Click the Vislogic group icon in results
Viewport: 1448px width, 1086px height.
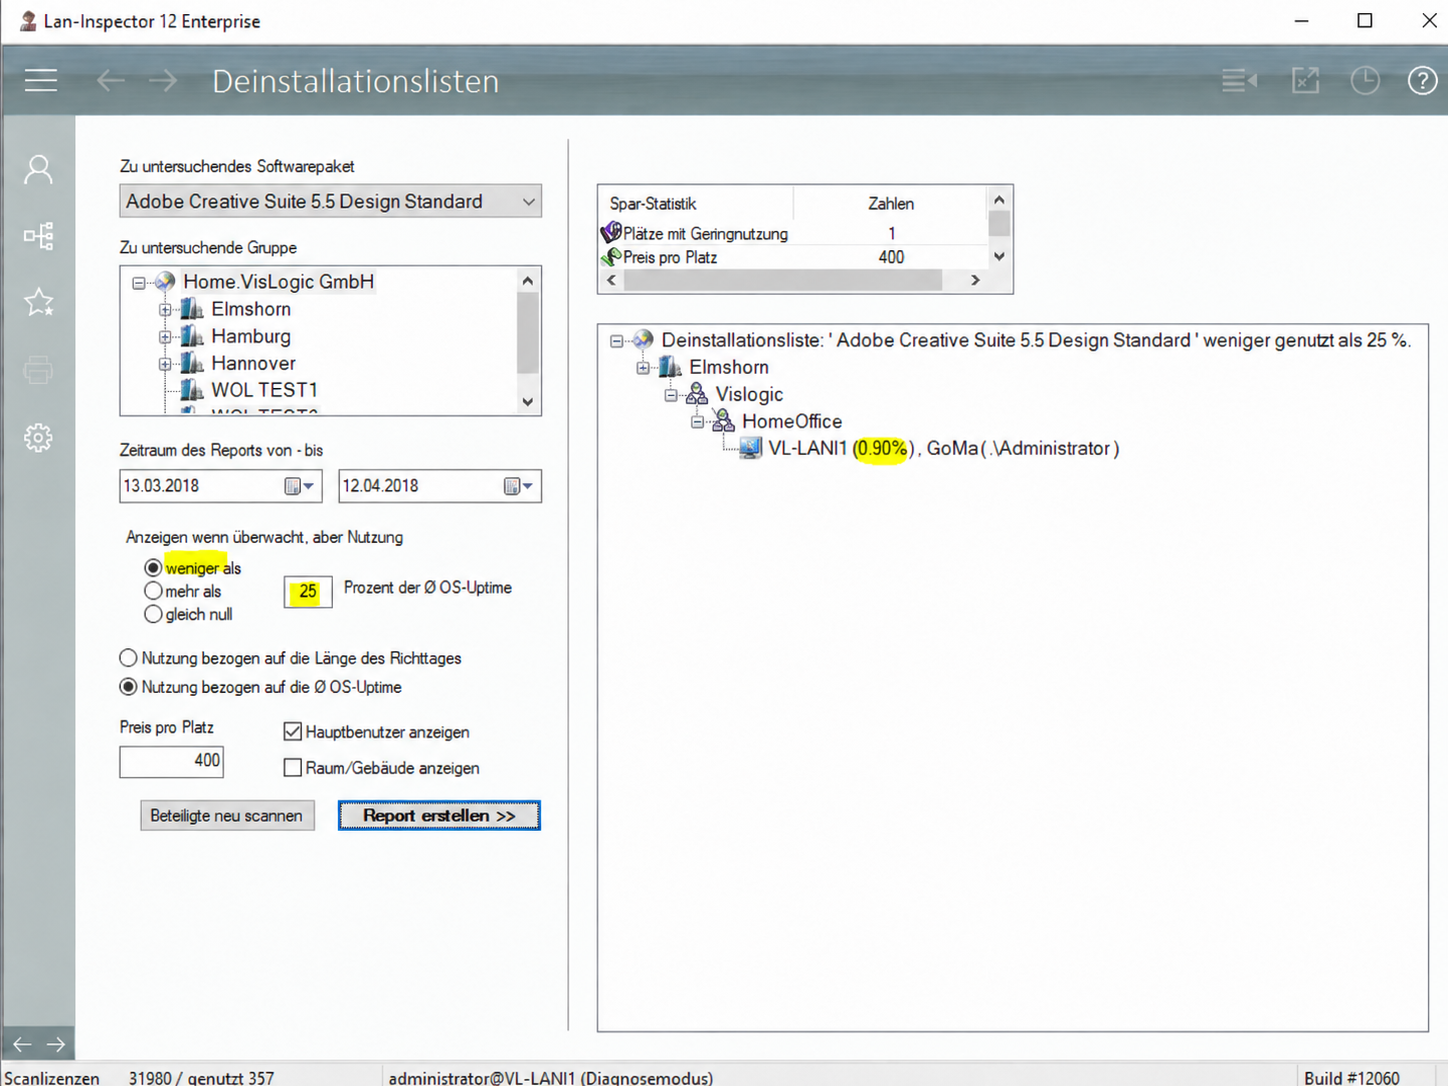697,394
